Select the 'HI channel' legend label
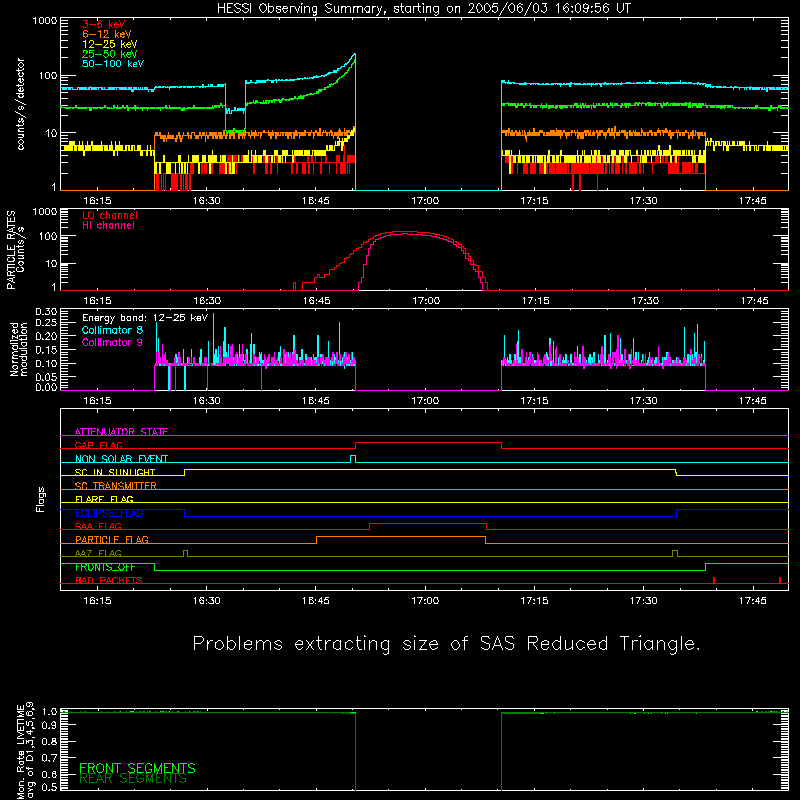 (x=108, y=226)
